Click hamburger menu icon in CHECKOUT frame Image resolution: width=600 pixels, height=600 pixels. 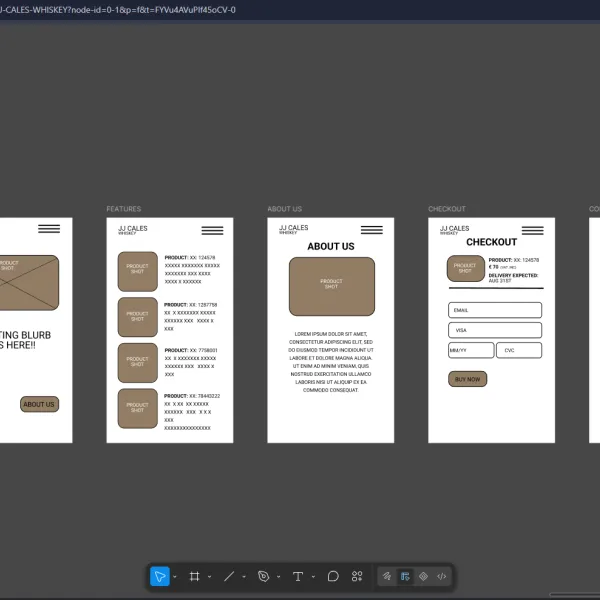pos(533,230)
